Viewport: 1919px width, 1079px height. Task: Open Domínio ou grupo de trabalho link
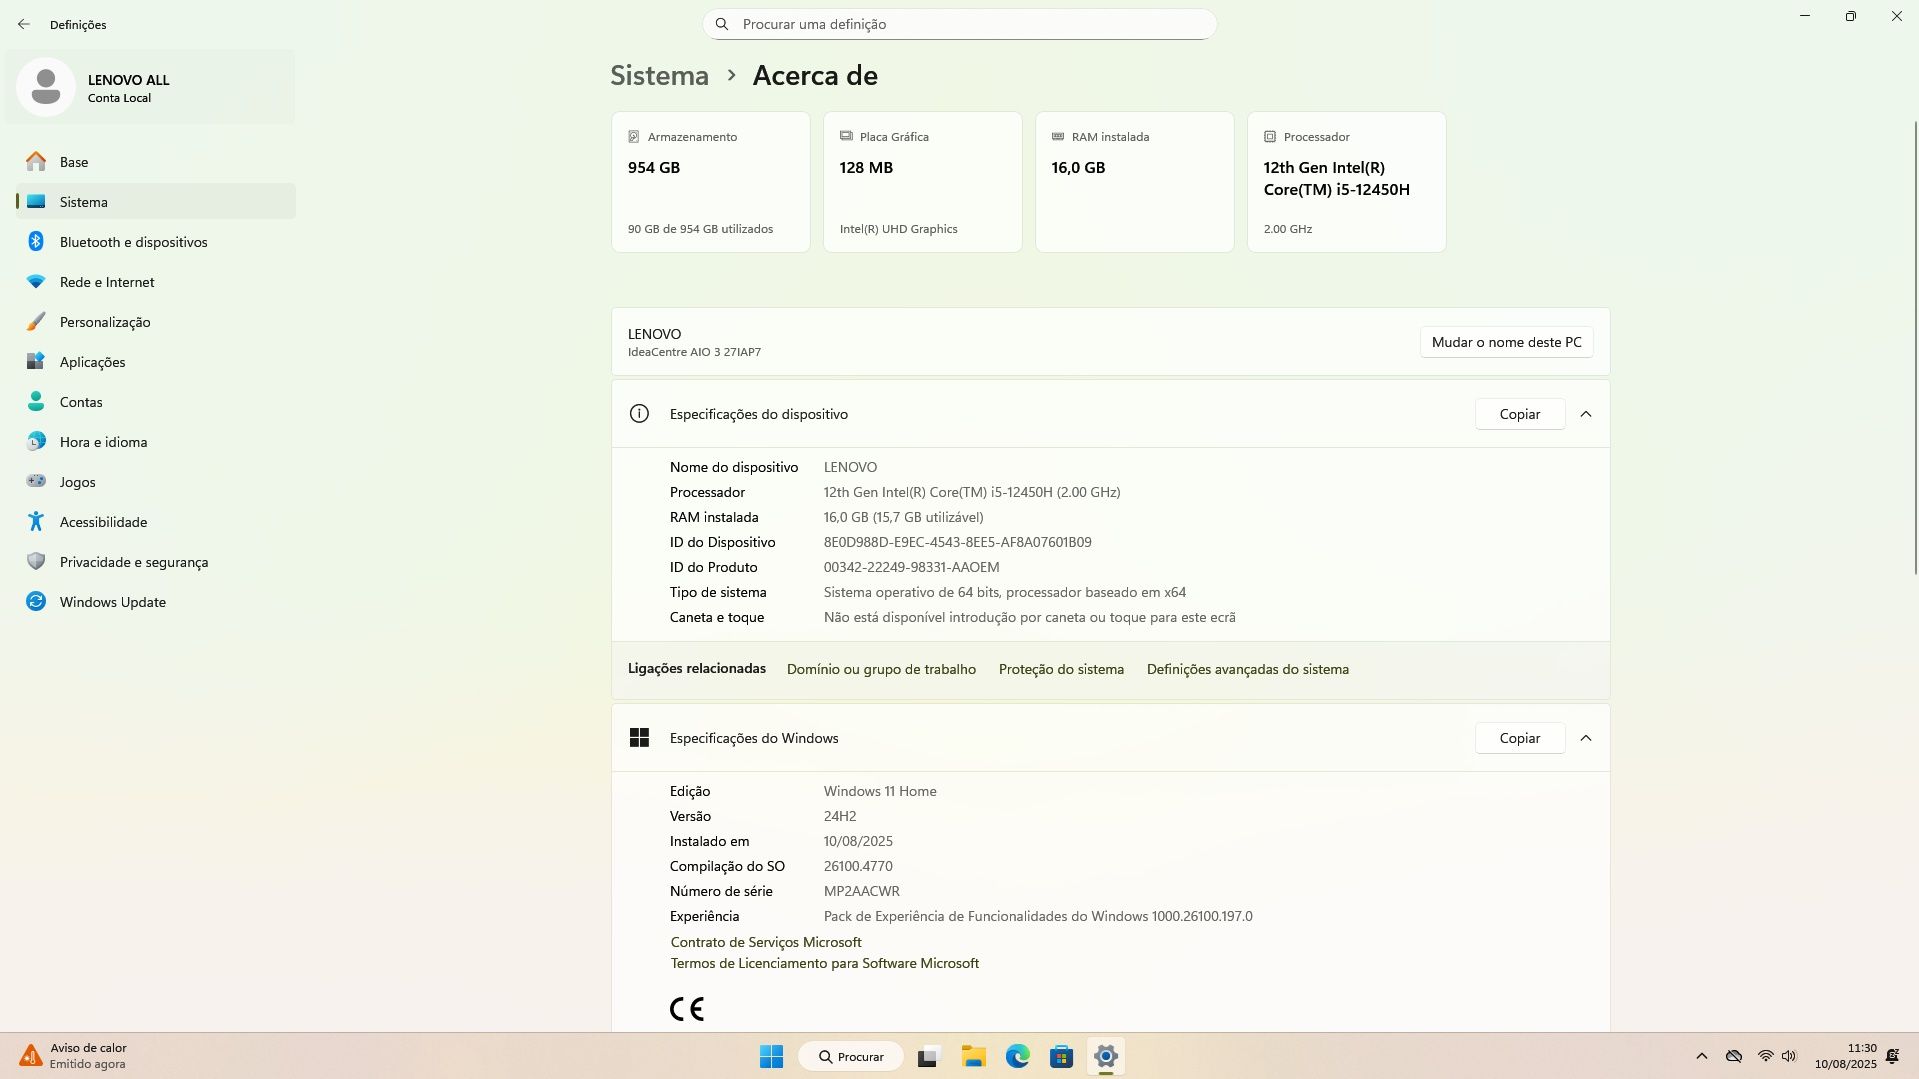[881, 670]
